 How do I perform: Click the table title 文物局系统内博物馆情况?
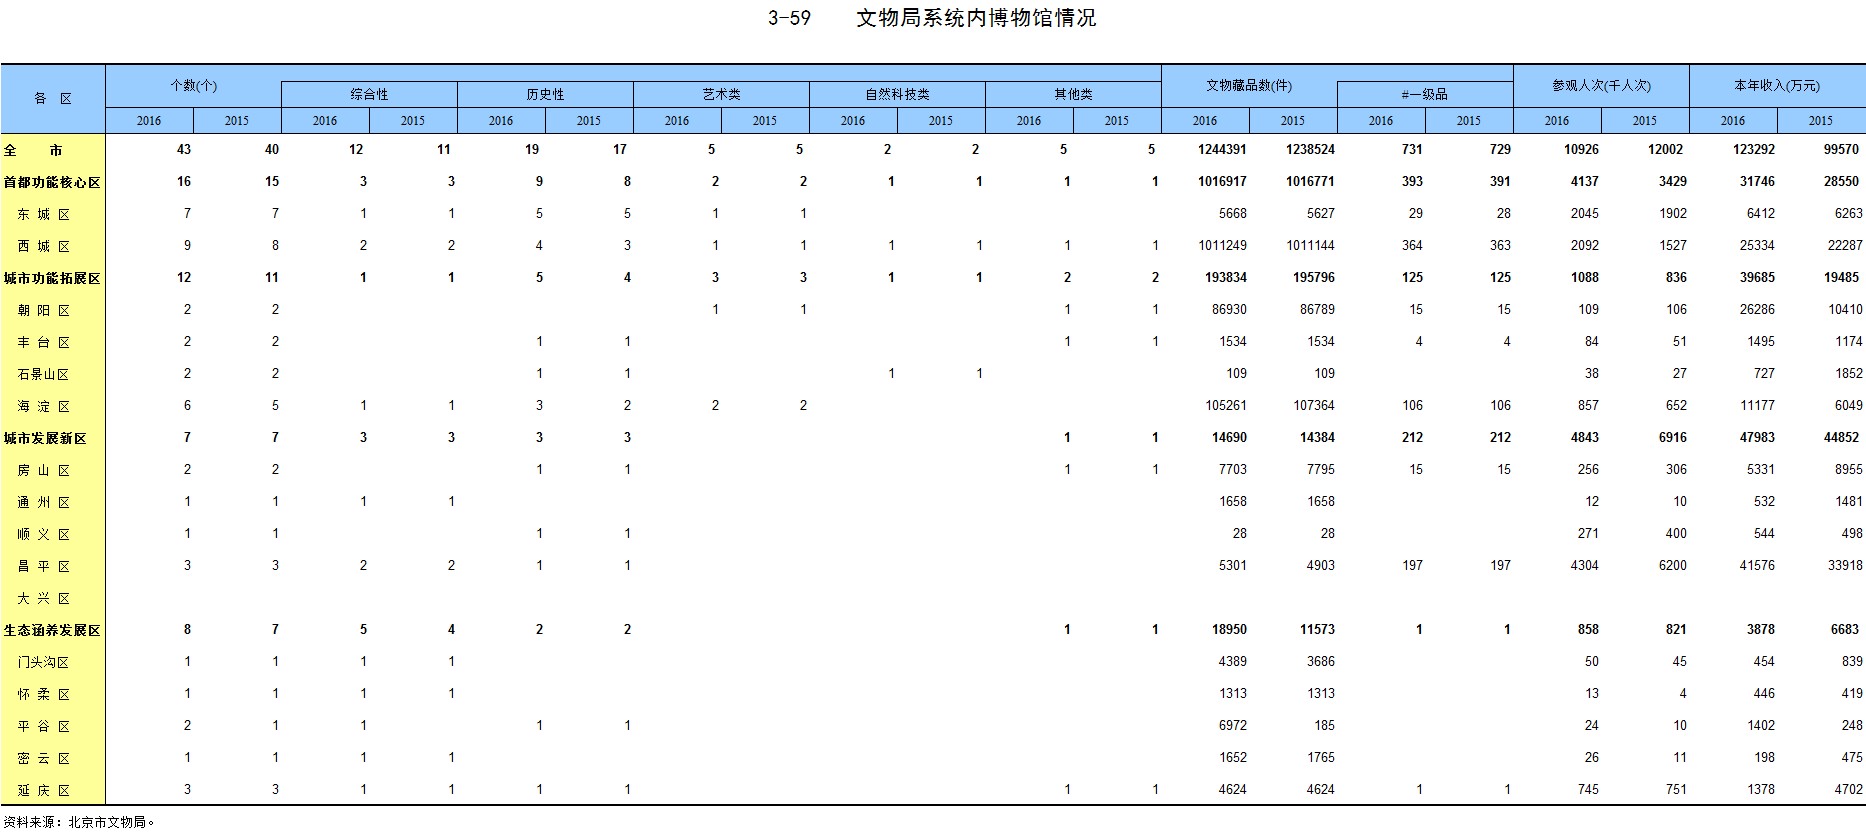point(975,18)
